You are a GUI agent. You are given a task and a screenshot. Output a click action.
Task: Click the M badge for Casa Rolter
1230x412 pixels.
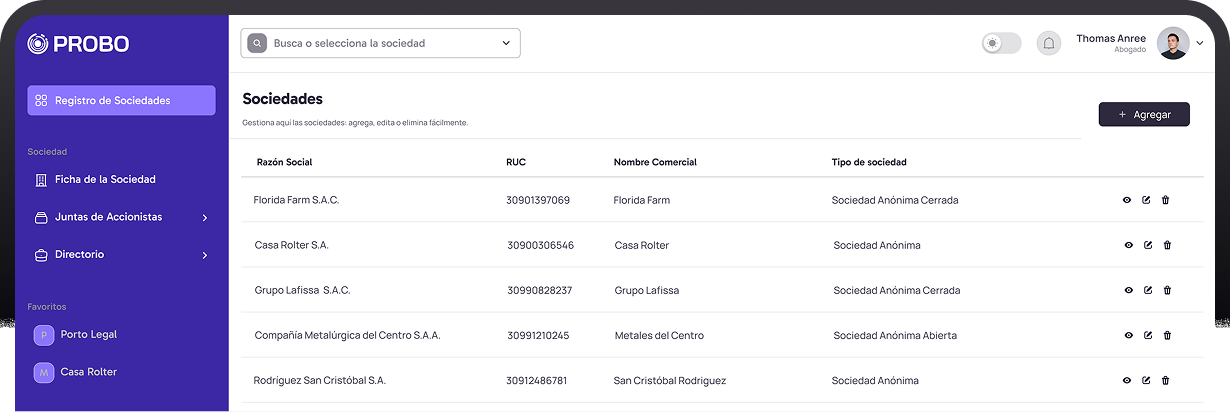pyautogui.click(x=44, y=372)
